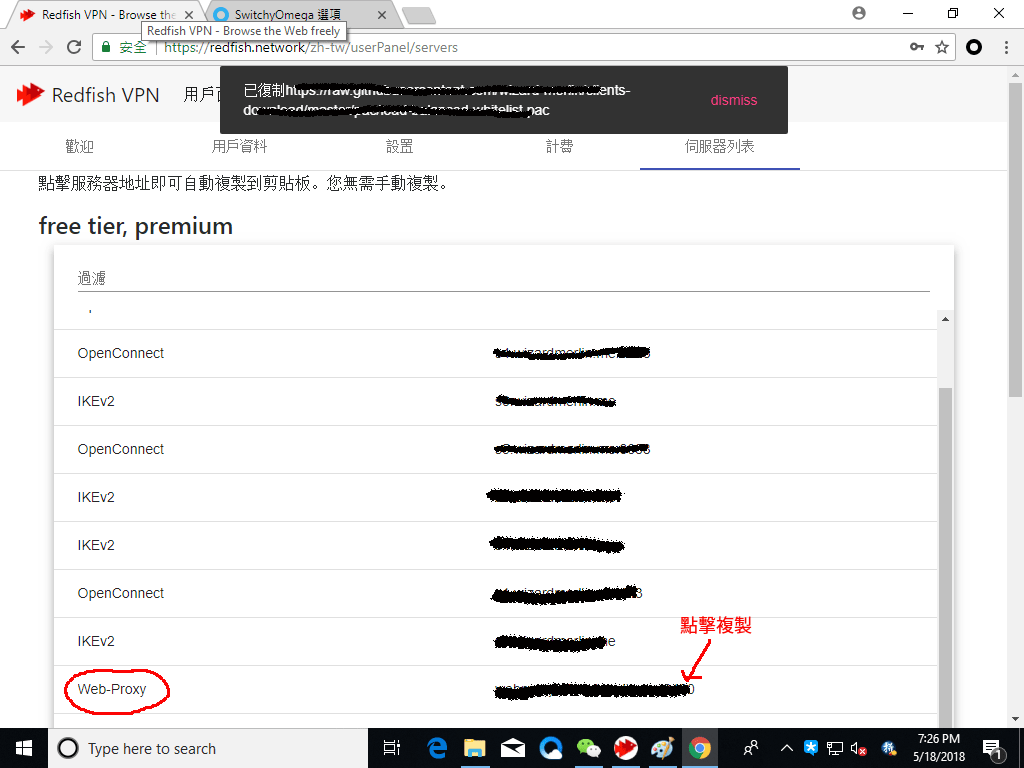The height and width of the screenshot is (768, 1024).
Task: Show hidden system tray icons
Action: (787, 748)
